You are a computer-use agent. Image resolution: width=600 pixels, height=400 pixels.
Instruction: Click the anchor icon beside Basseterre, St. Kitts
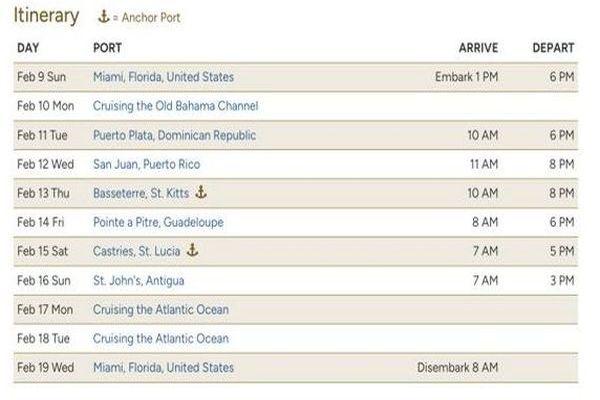pos(200,192)
